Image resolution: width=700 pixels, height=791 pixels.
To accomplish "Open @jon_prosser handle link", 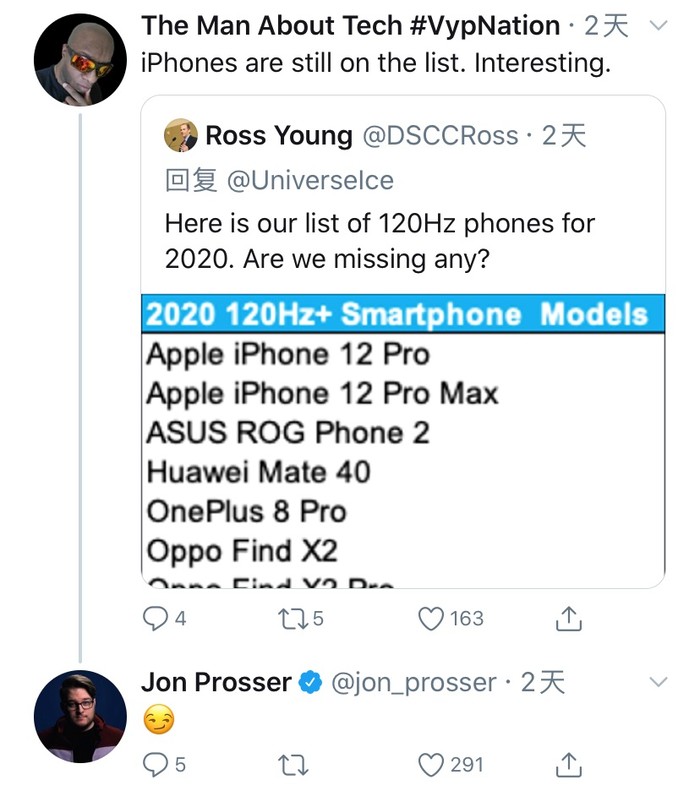I will pos(413,683).
